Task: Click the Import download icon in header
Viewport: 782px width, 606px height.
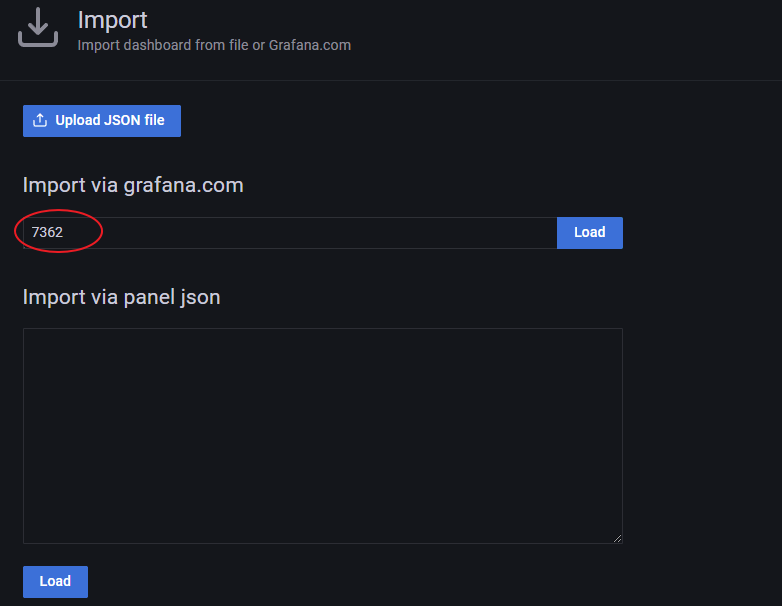Action: pyautogui.click(x=38, y=28)
